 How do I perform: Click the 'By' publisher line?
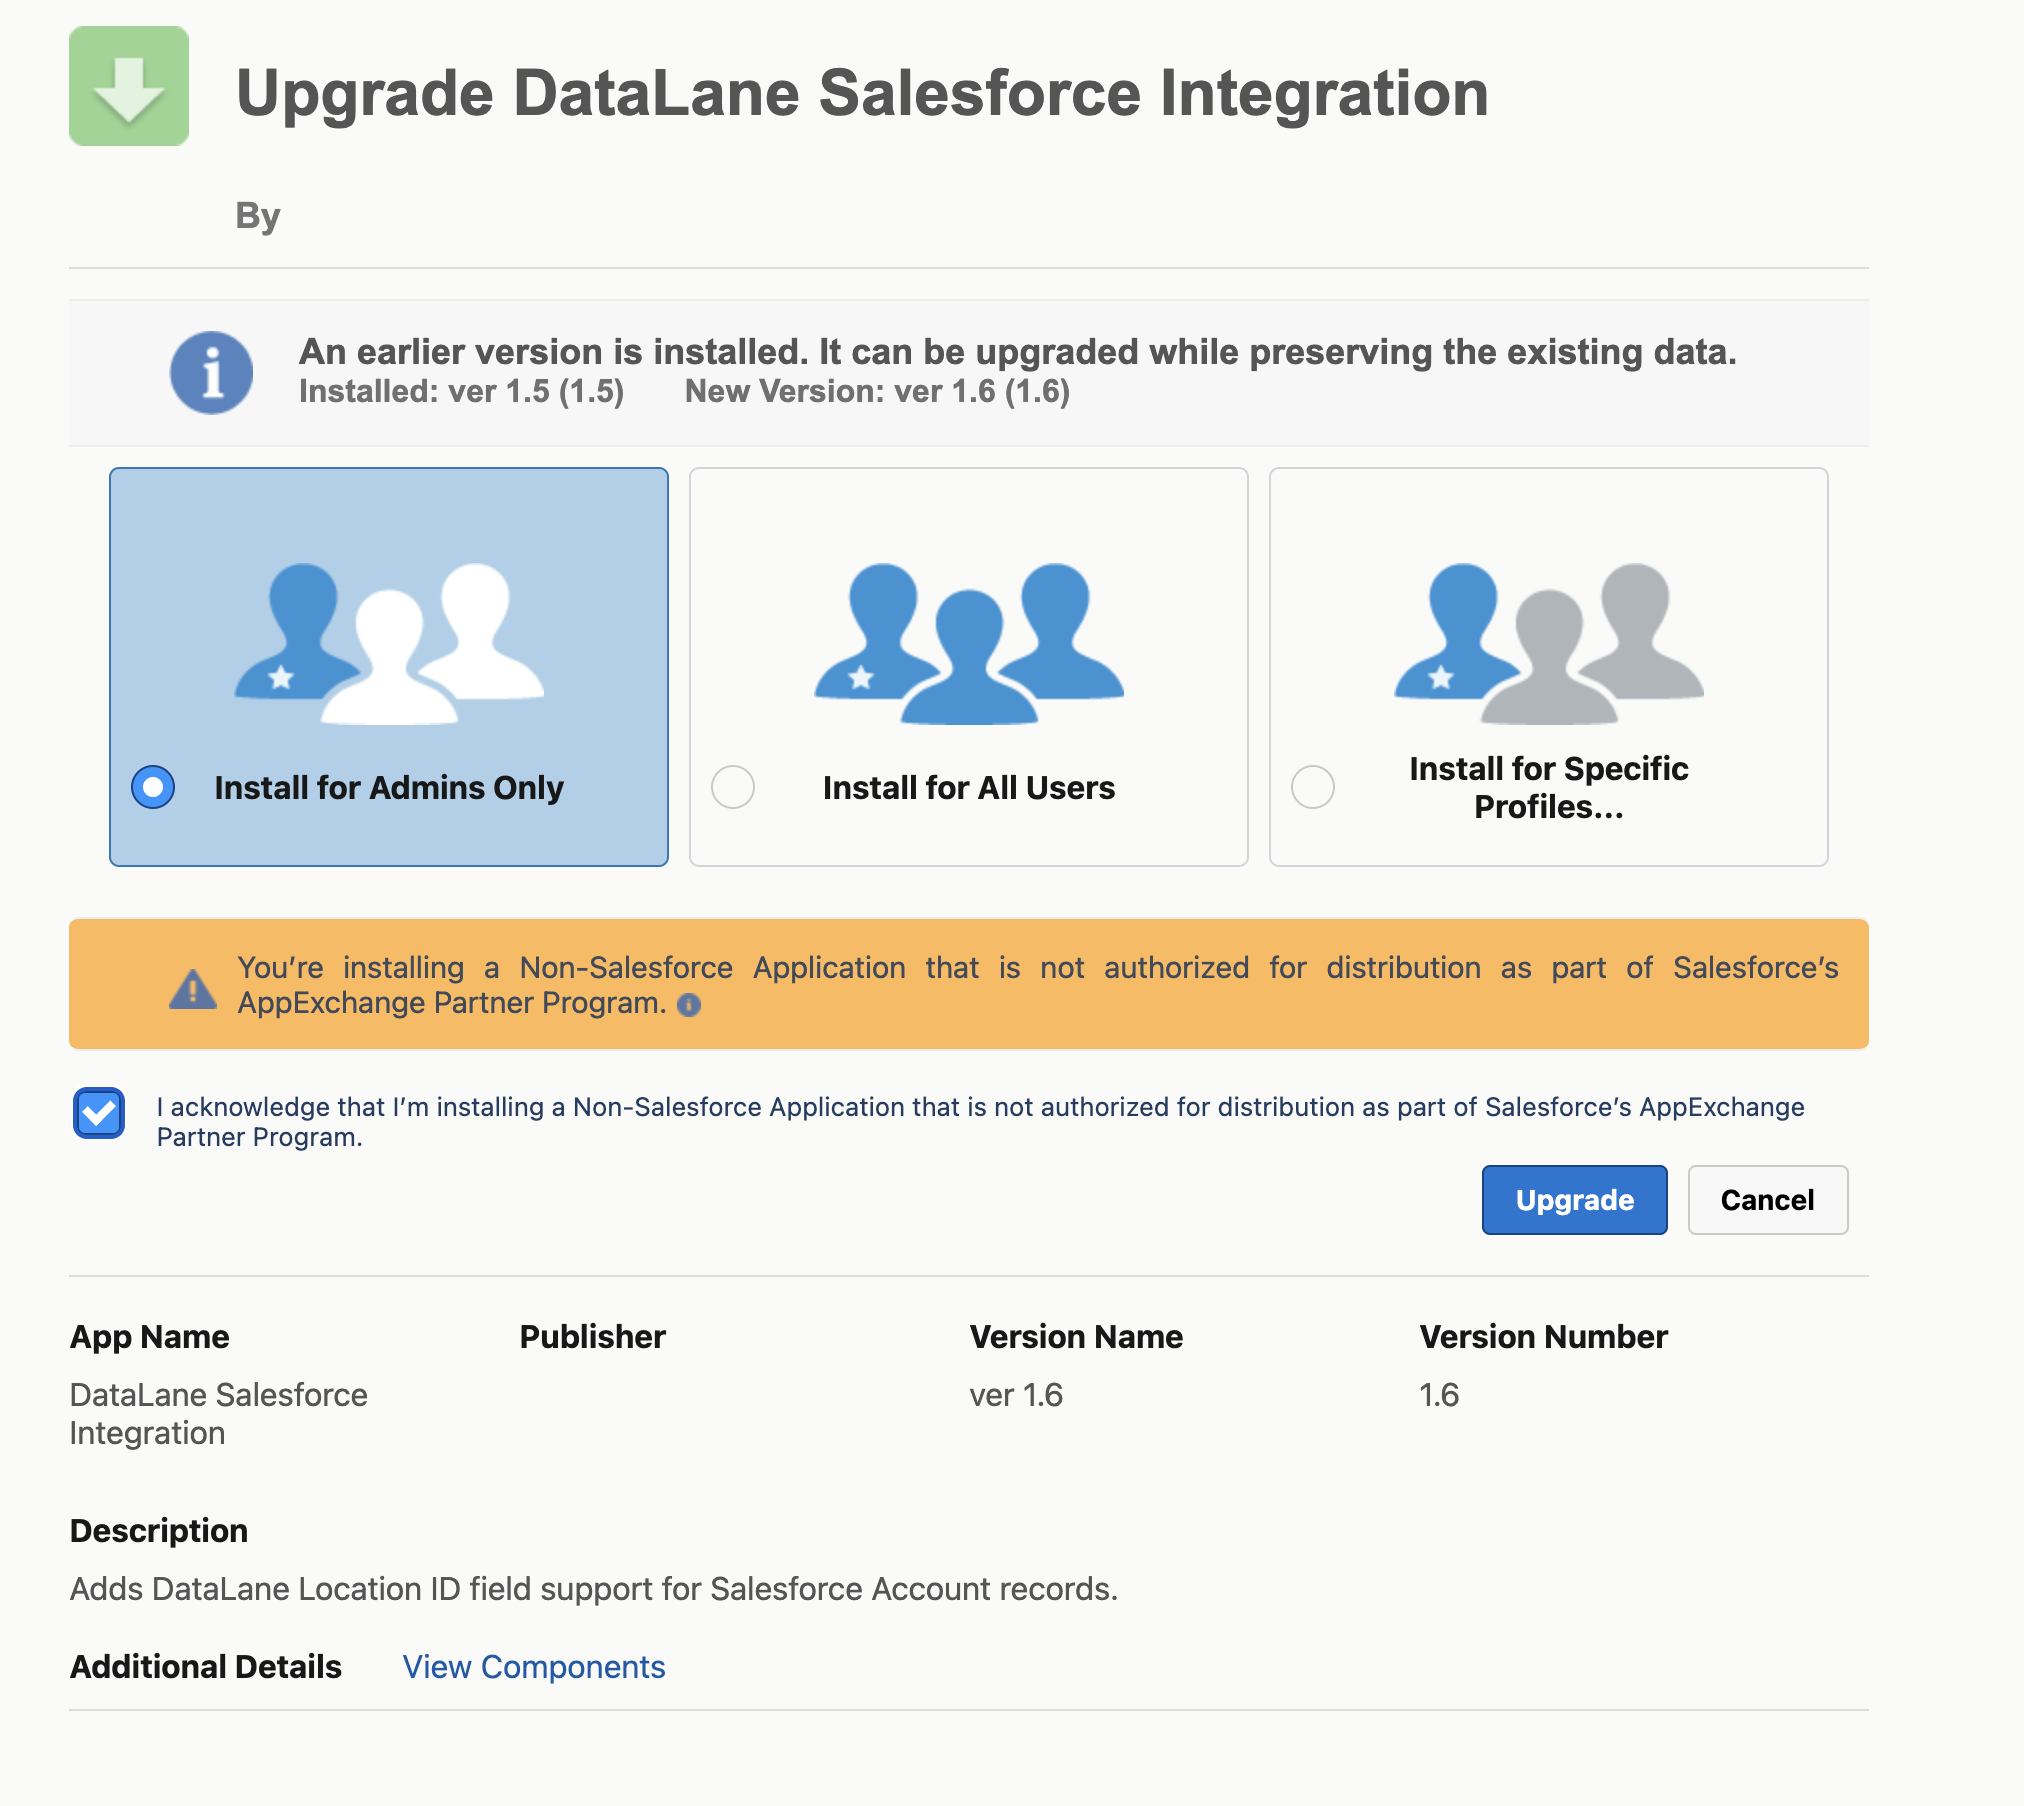[x=258, y=216]
